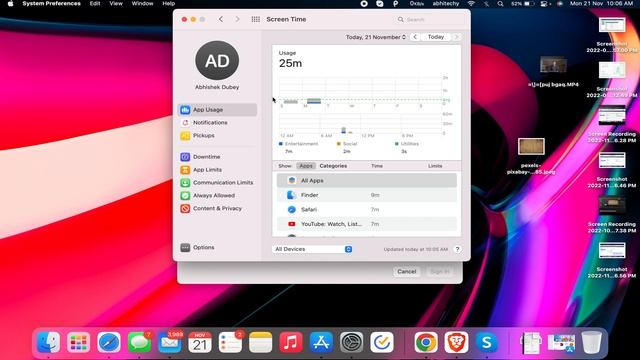Go to previous day arrow
The width and height of the screenshot is (640, 360).
[x=415, y=37]
